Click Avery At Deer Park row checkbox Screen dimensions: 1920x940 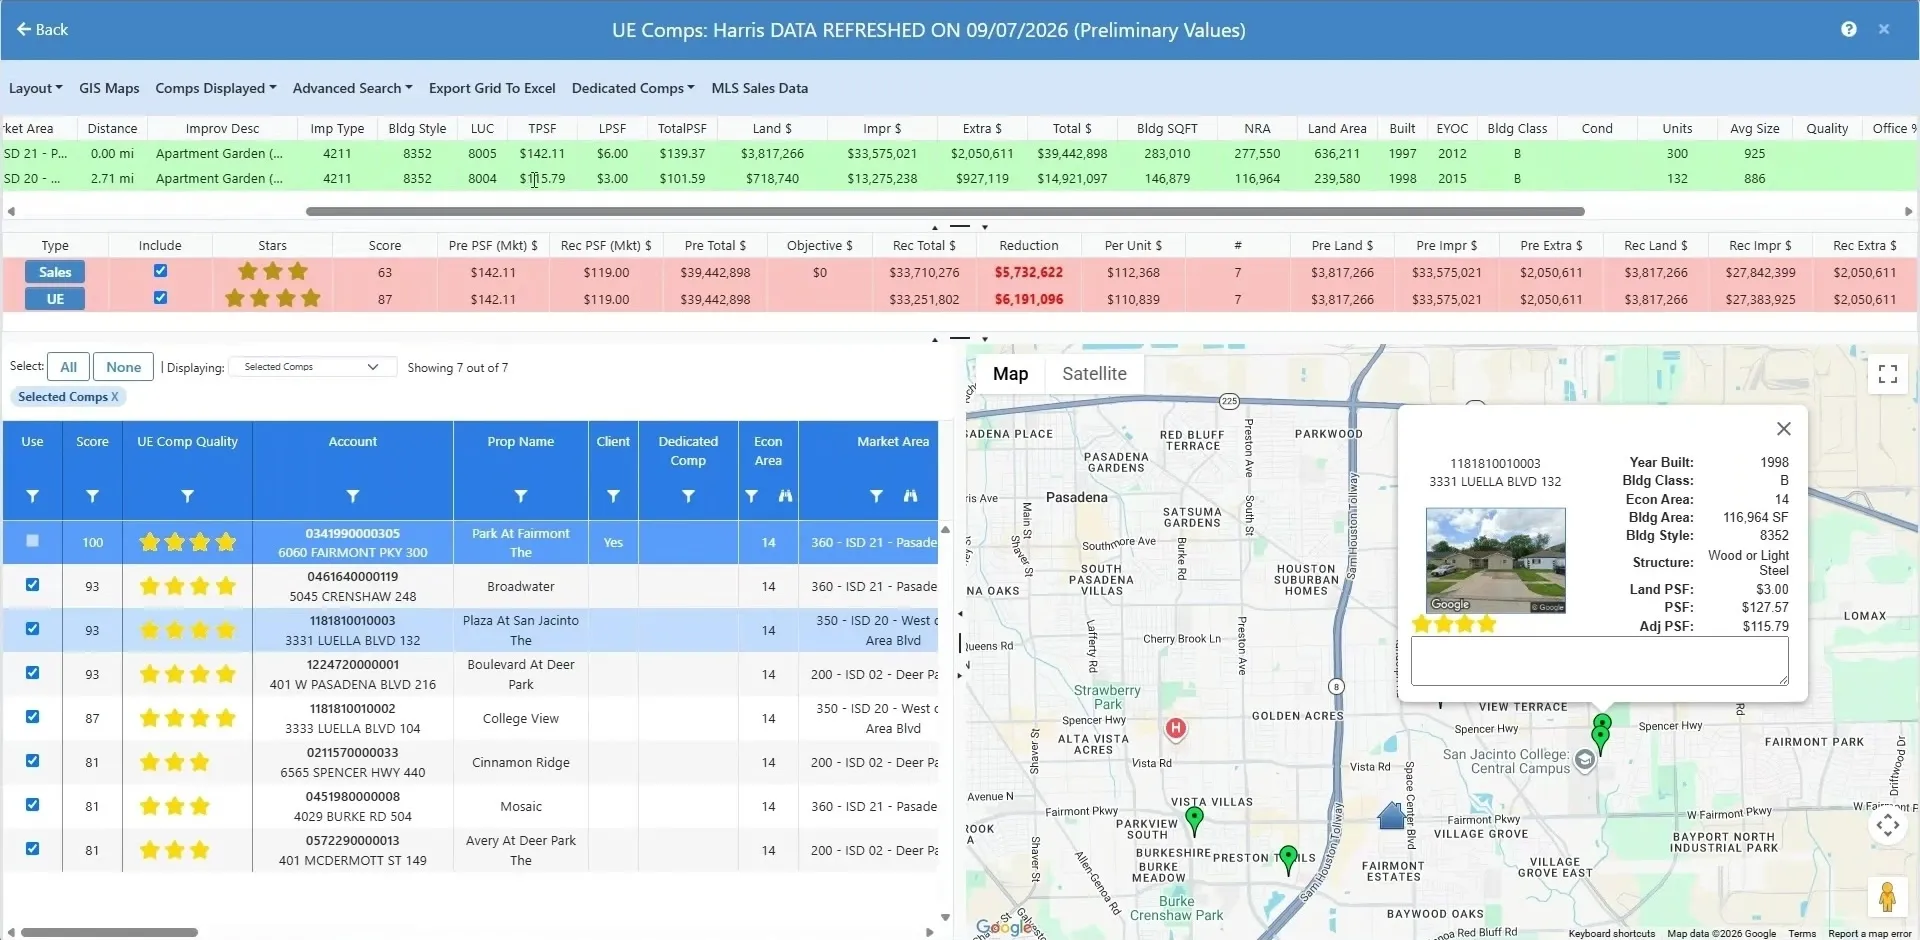click(32, 849)
